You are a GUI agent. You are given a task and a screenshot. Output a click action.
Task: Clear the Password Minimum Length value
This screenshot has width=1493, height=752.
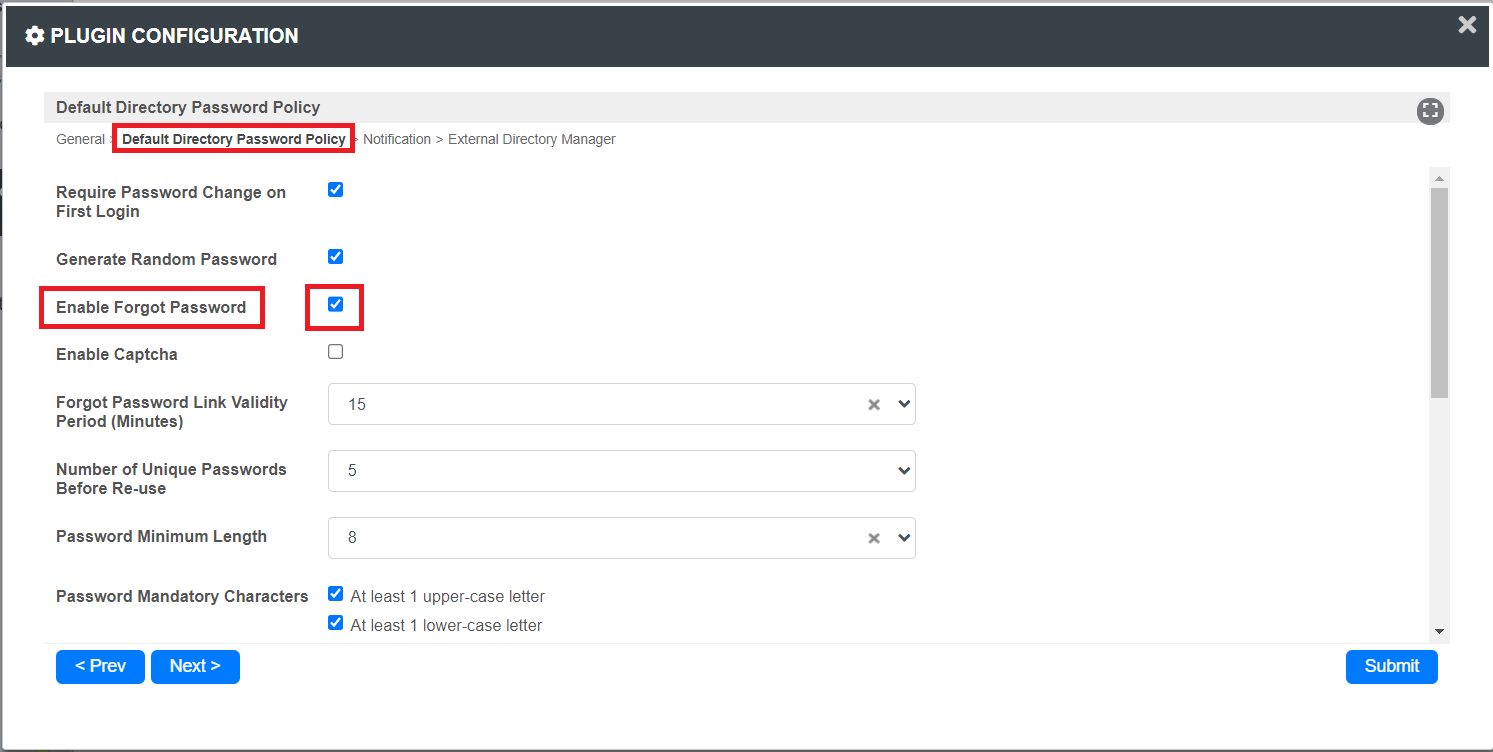[874, 538]
